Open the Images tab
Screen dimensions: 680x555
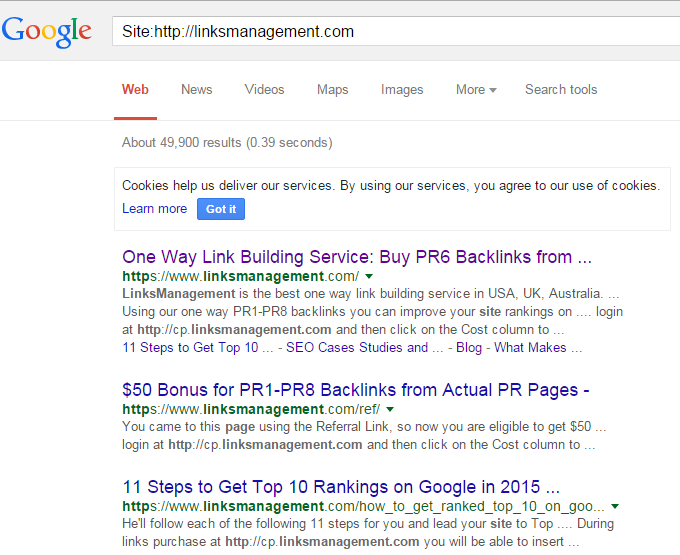(402, 89)
